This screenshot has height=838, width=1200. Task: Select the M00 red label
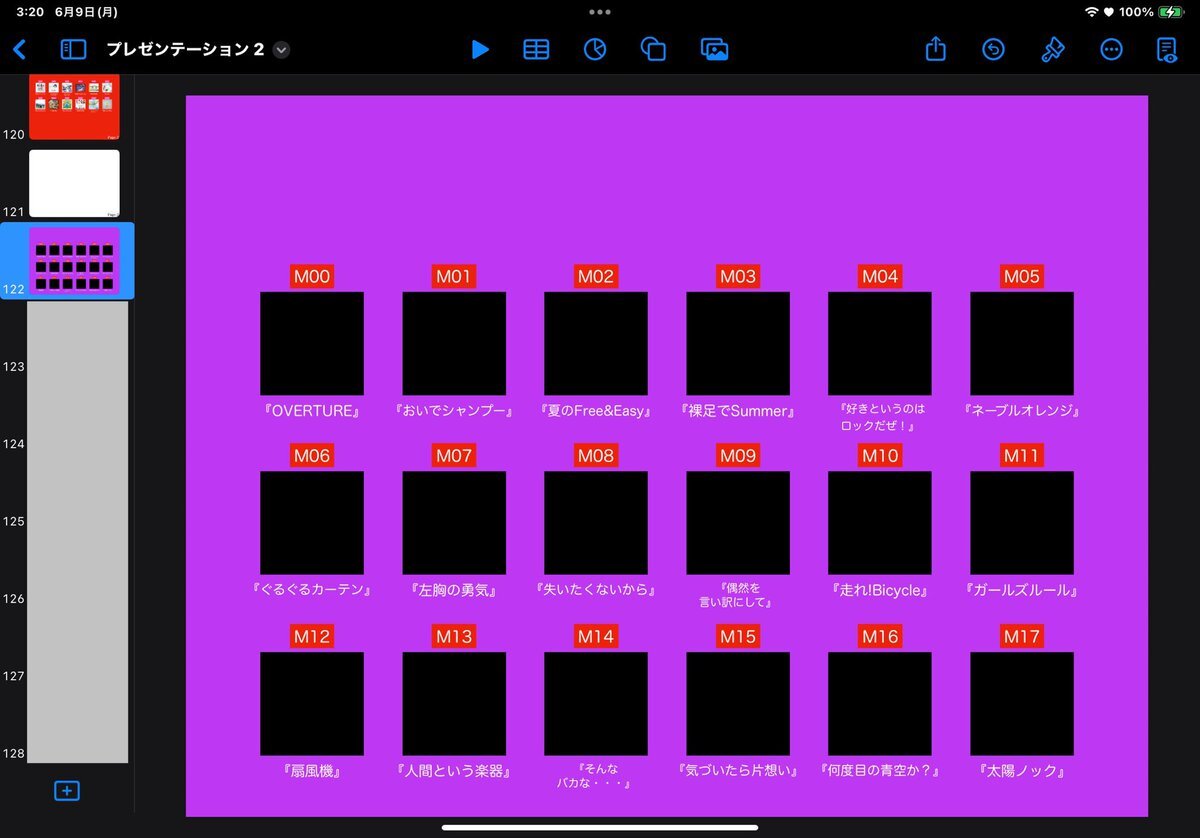coord(312,276)
